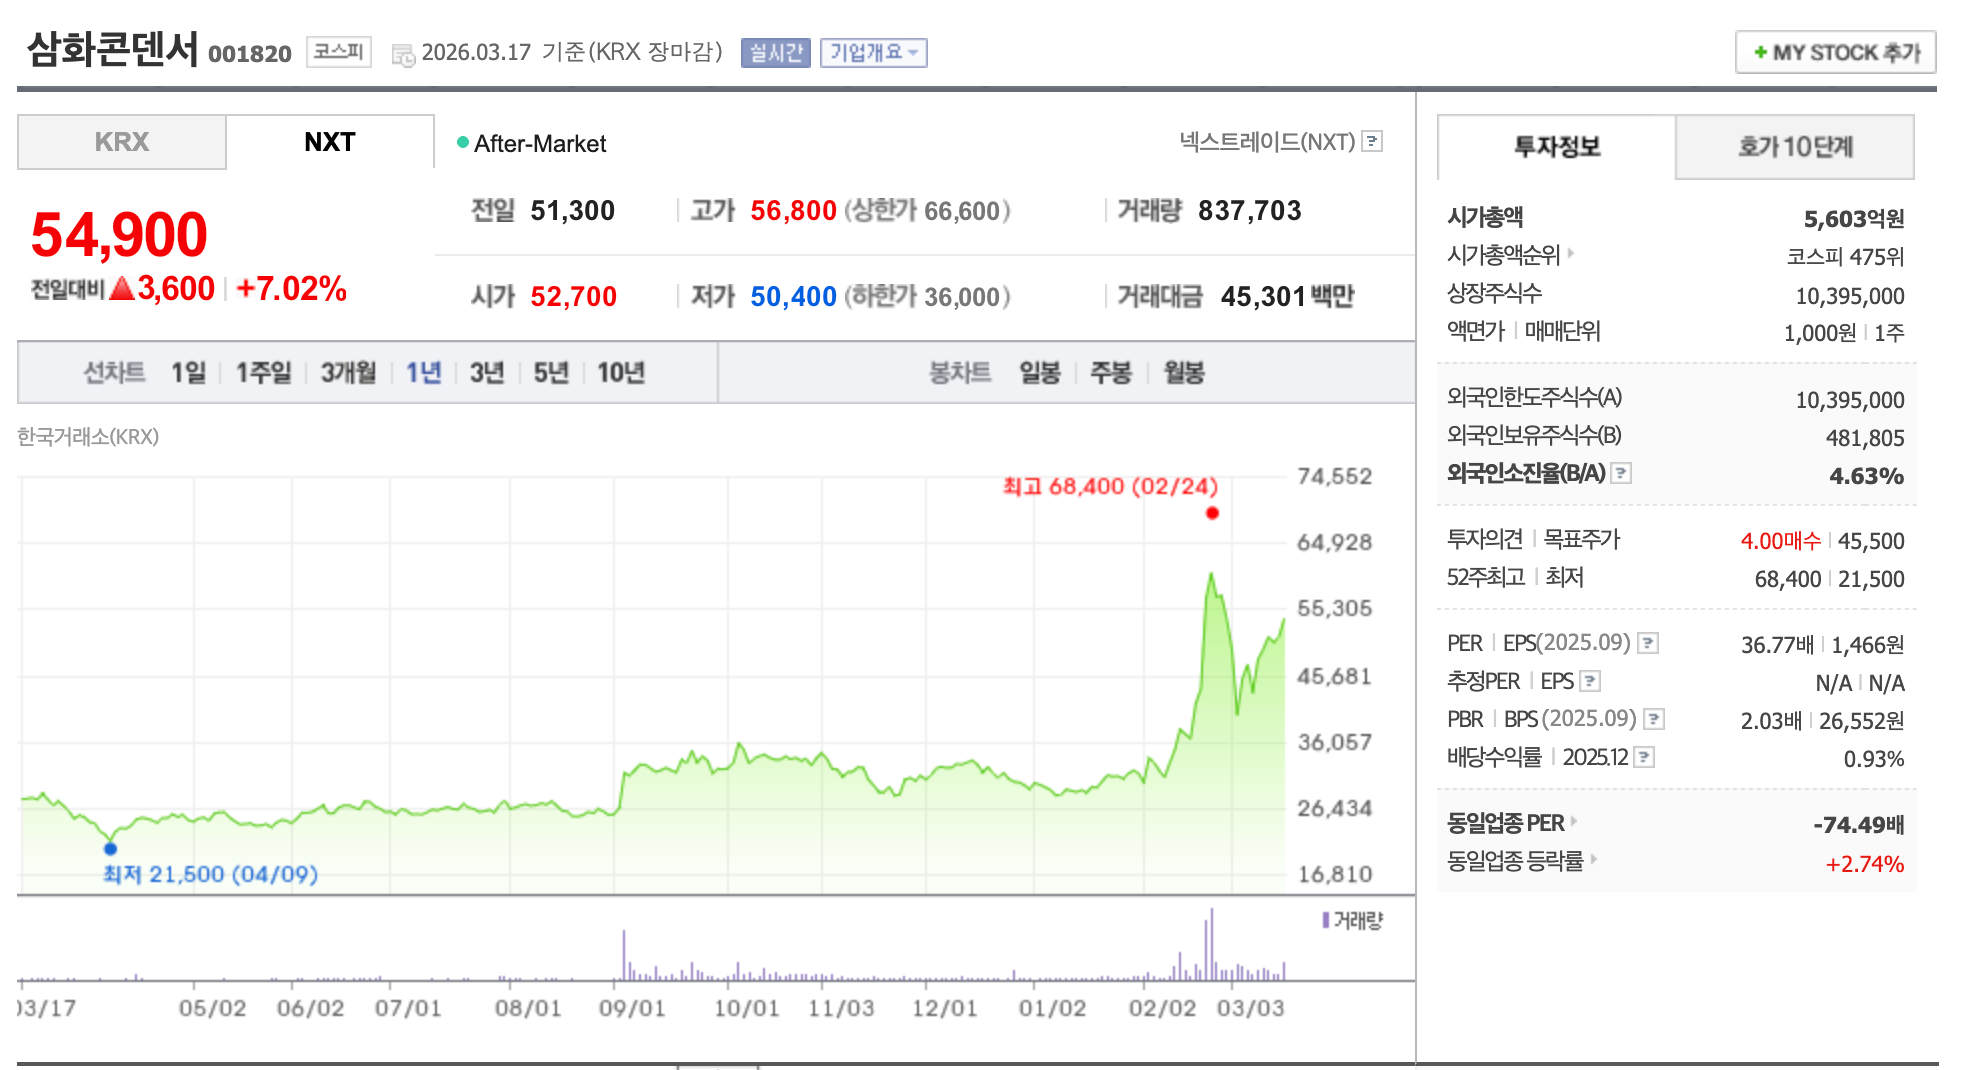Click the red 최고 marker dot on chart

click(1212, 513)
